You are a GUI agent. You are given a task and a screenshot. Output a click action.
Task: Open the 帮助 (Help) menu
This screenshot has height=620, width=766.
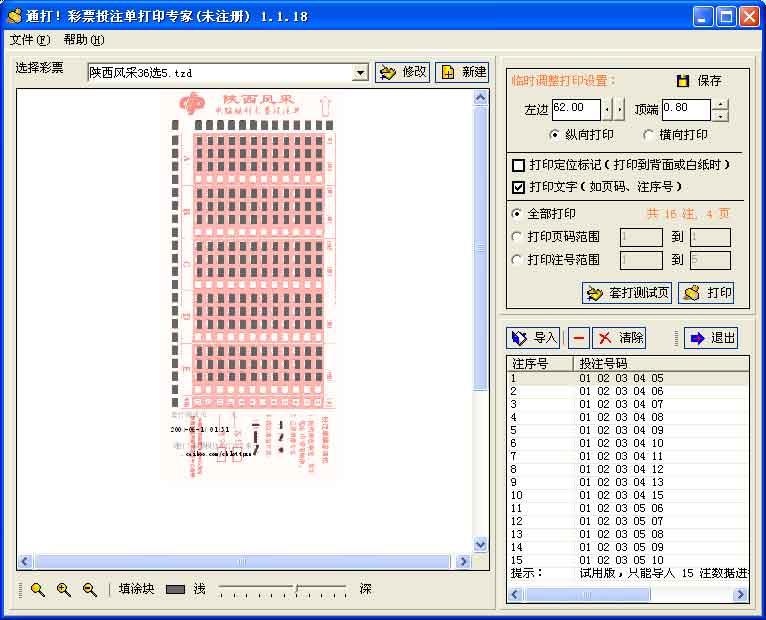click(83, 40)
